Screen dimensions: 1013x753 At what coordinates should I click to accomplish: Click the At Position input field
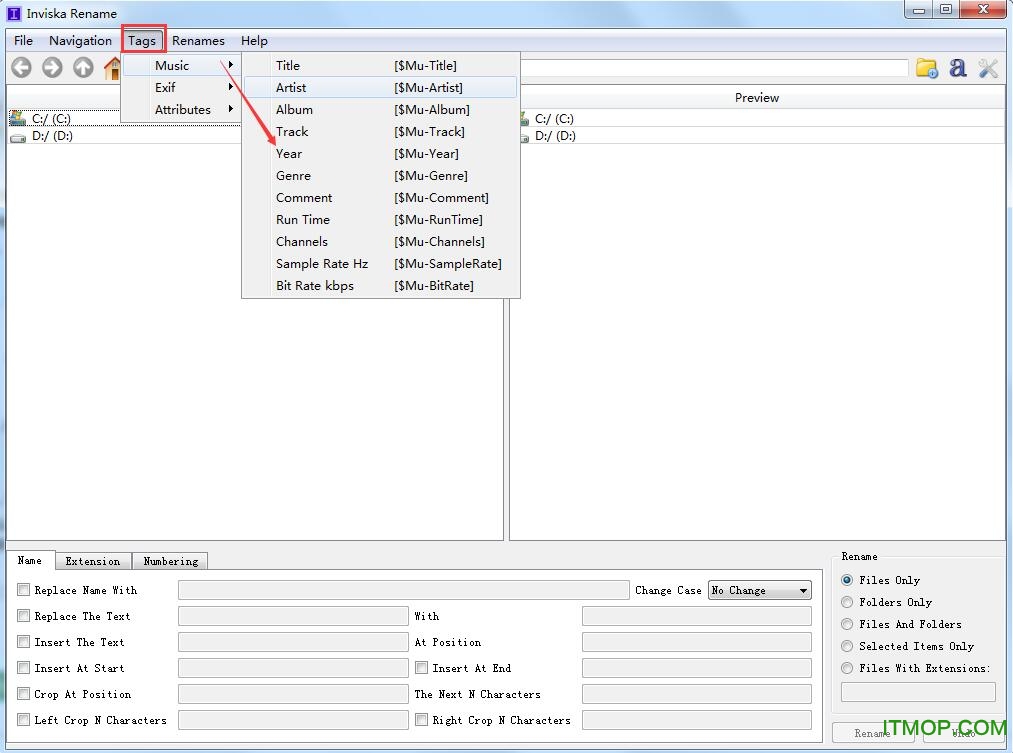696,642
